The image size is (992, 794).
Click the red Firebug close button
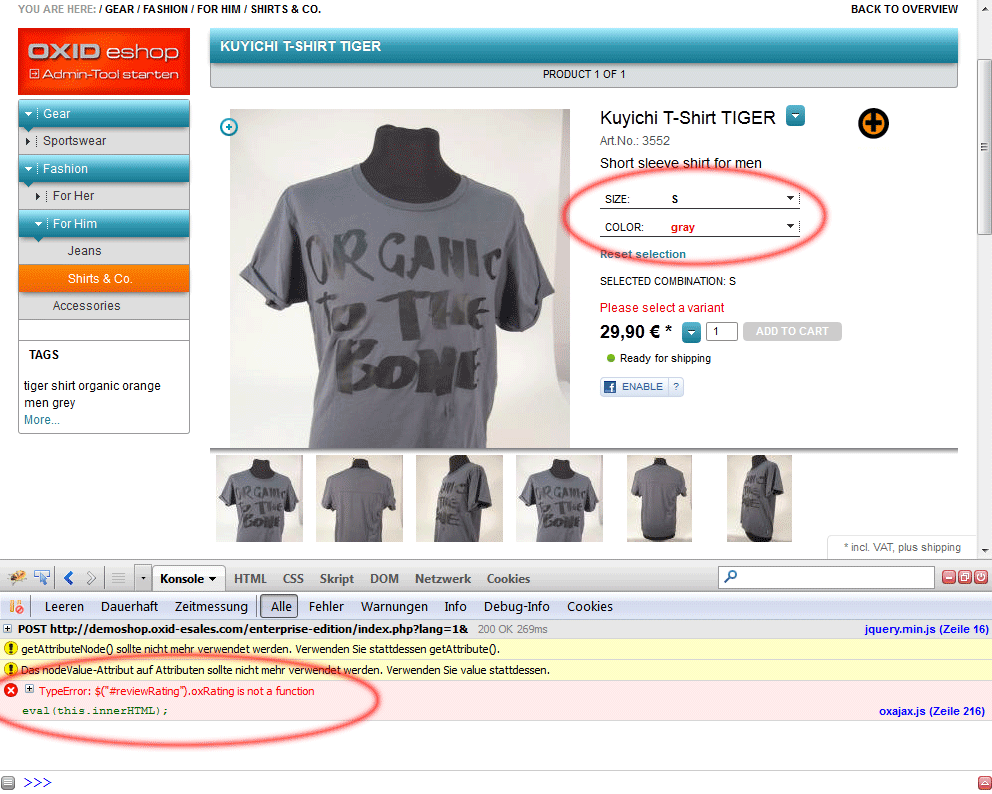pos(981,577)
